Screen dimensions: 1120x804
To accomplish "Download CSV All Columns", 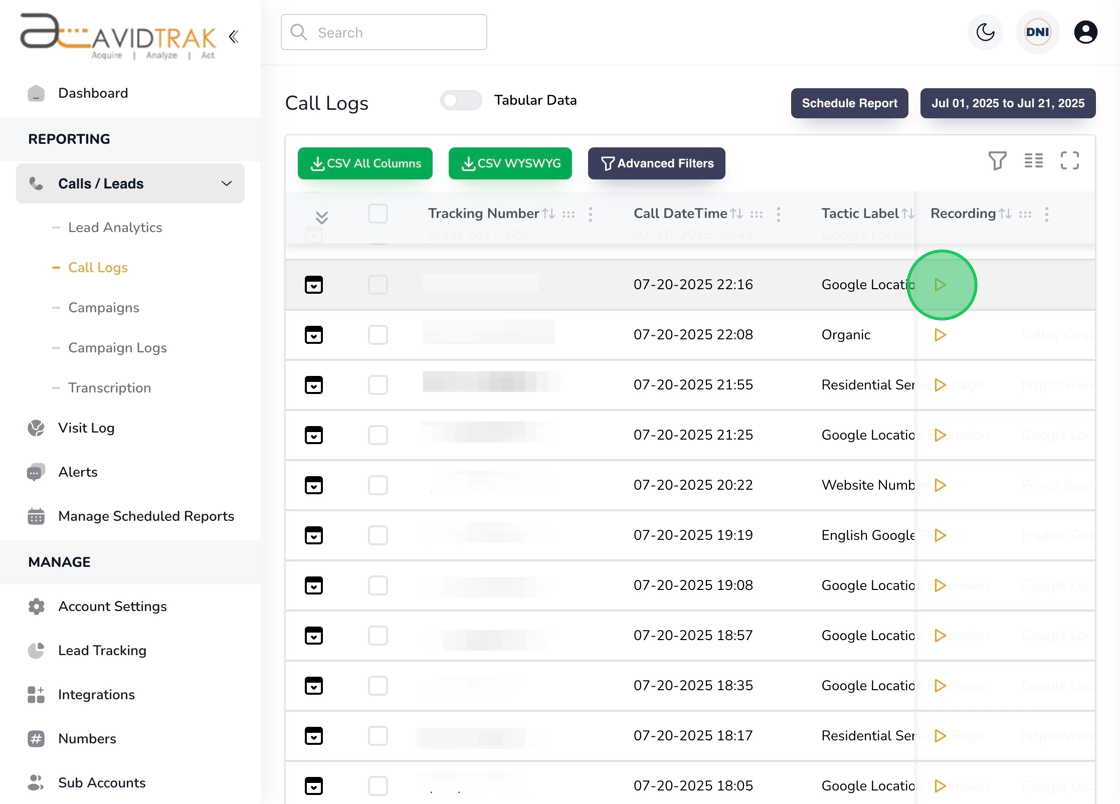I will pos(365,164).
